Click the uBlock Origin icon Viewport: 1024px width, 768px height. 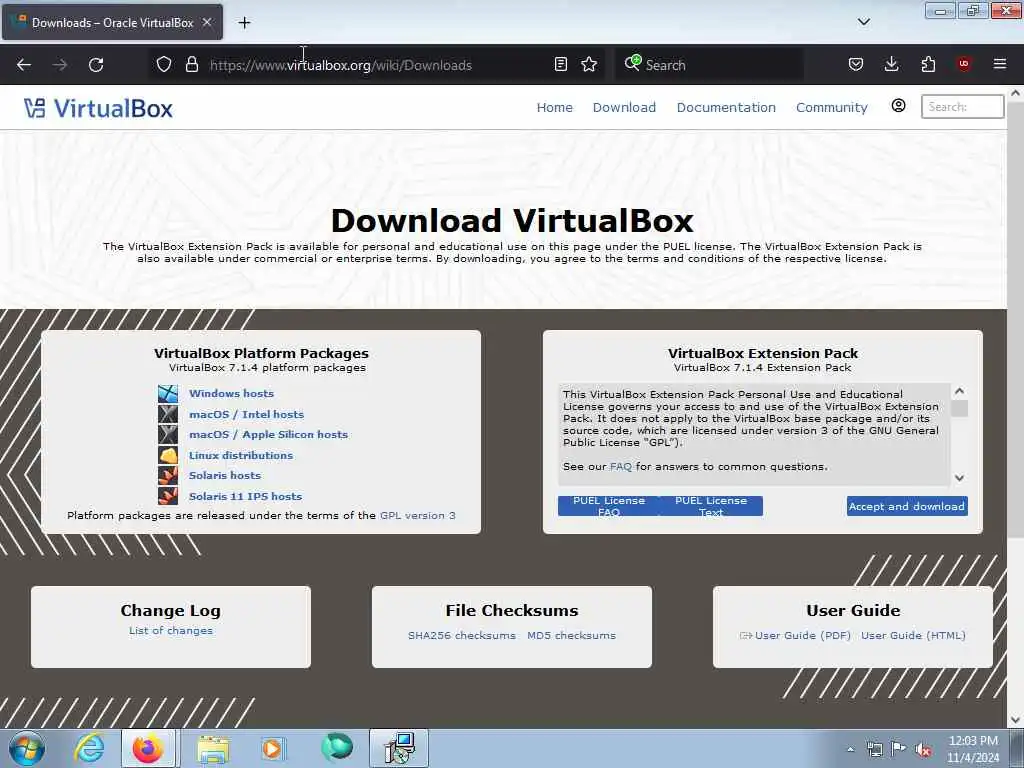(964, 64)
